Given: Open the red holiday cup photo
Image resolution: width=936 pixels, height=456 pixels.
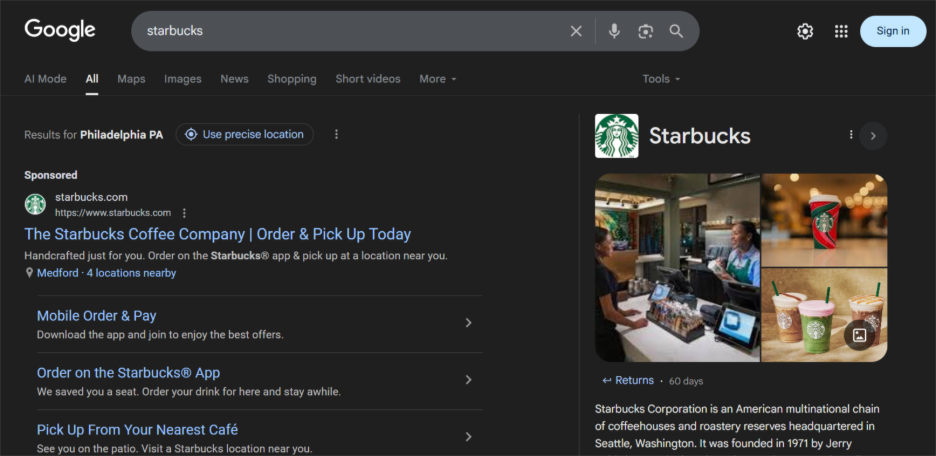Looking at the screenshot, I should tap(824, 220).
